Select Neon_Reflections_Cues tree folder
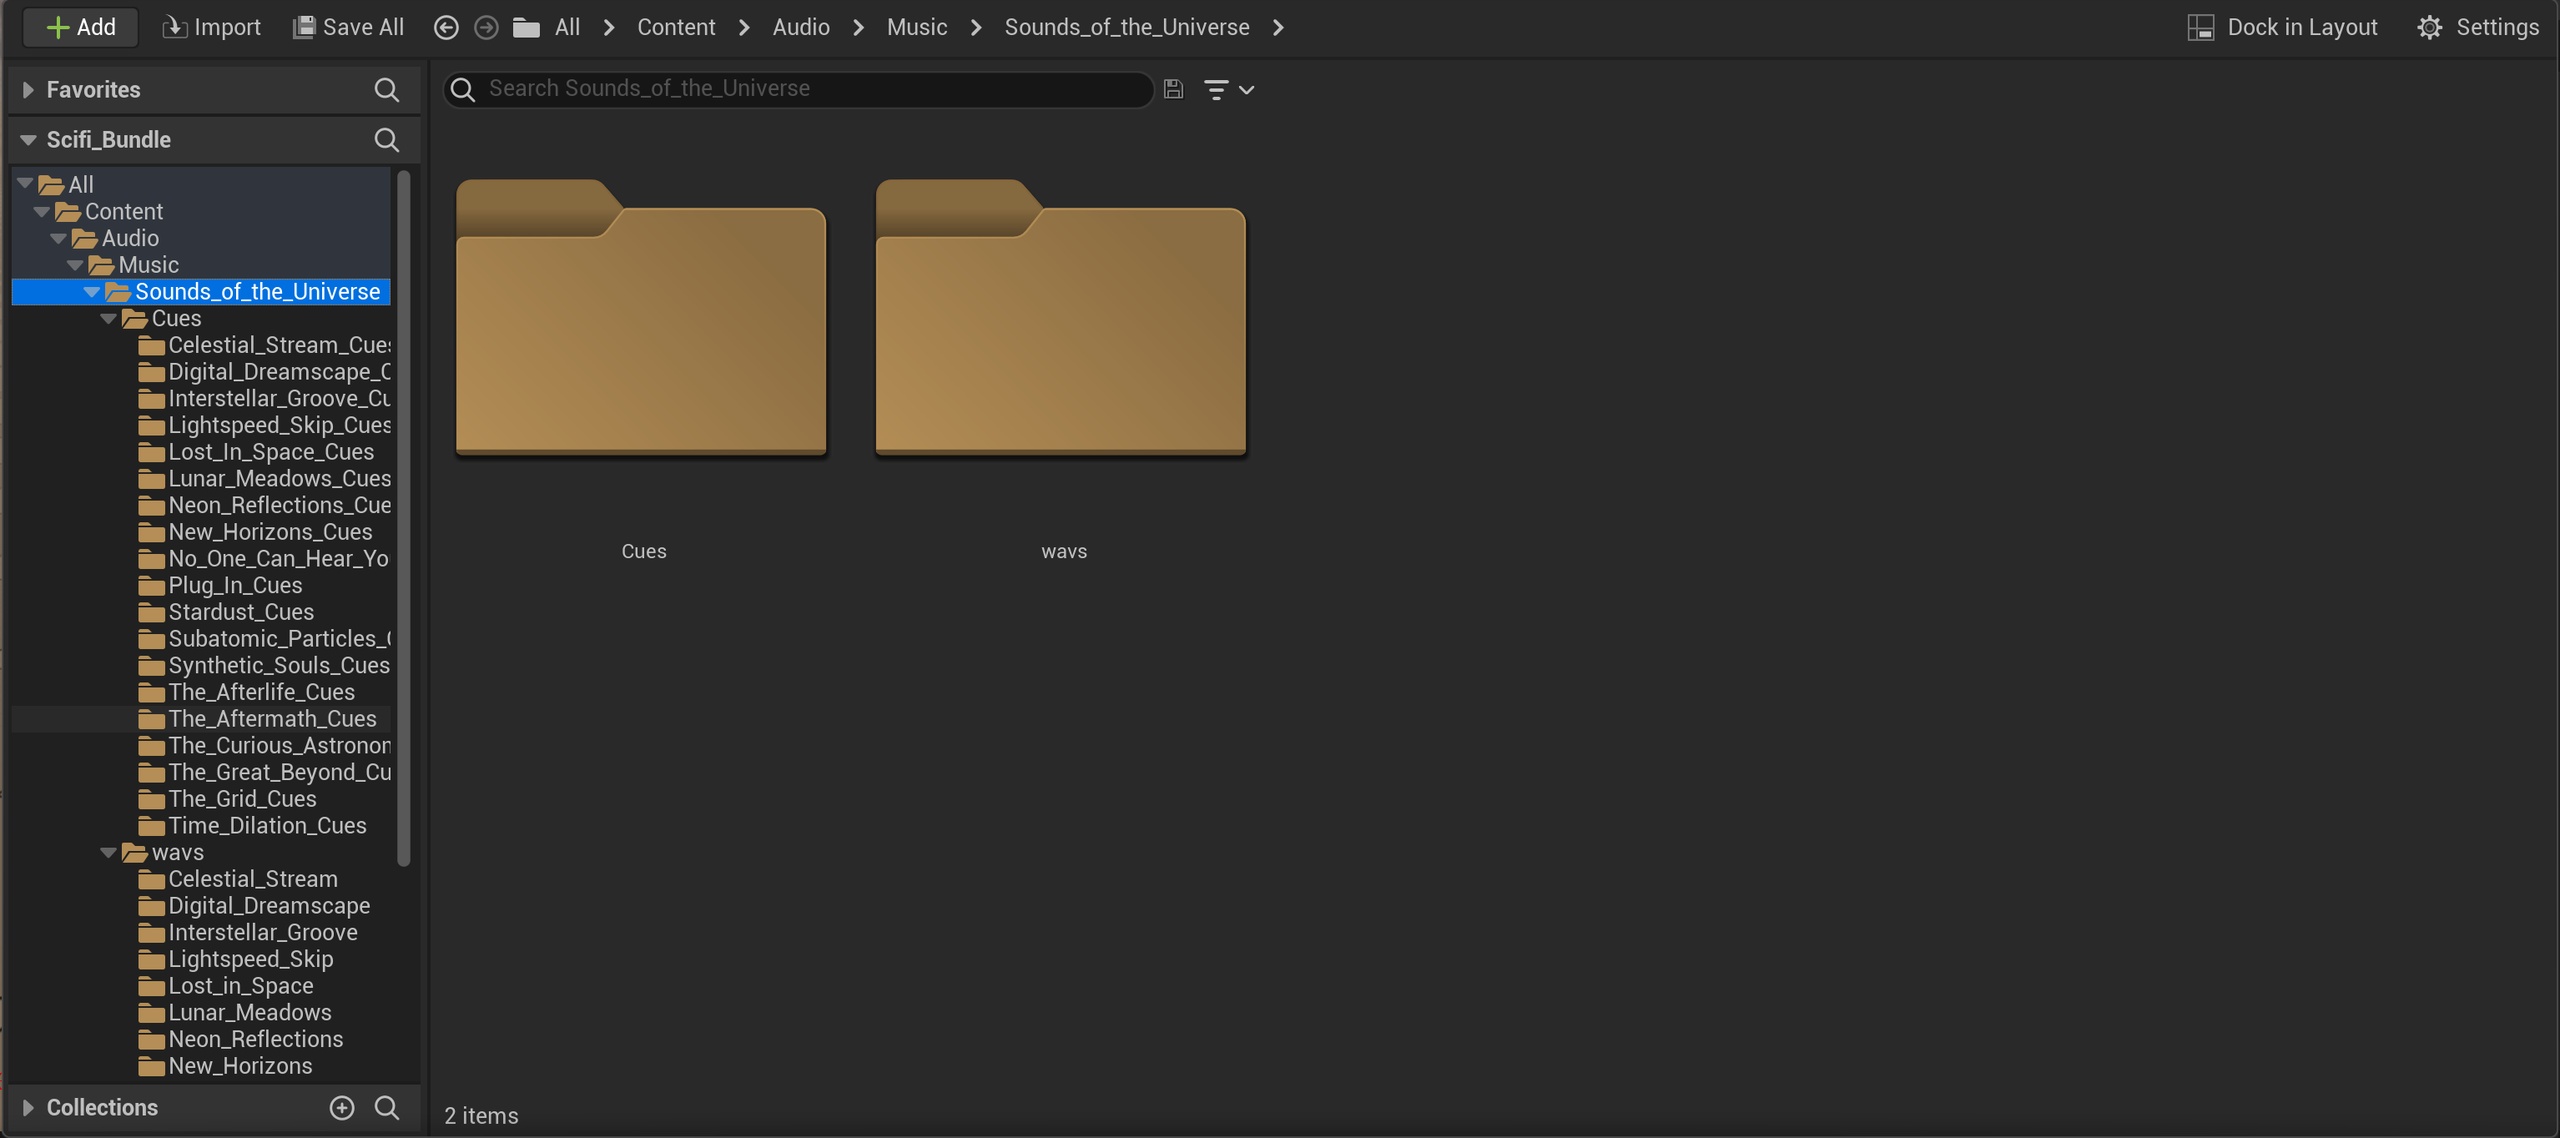Image resolution: width=2560 pixels, height=1138 pixels. [264, 505]
